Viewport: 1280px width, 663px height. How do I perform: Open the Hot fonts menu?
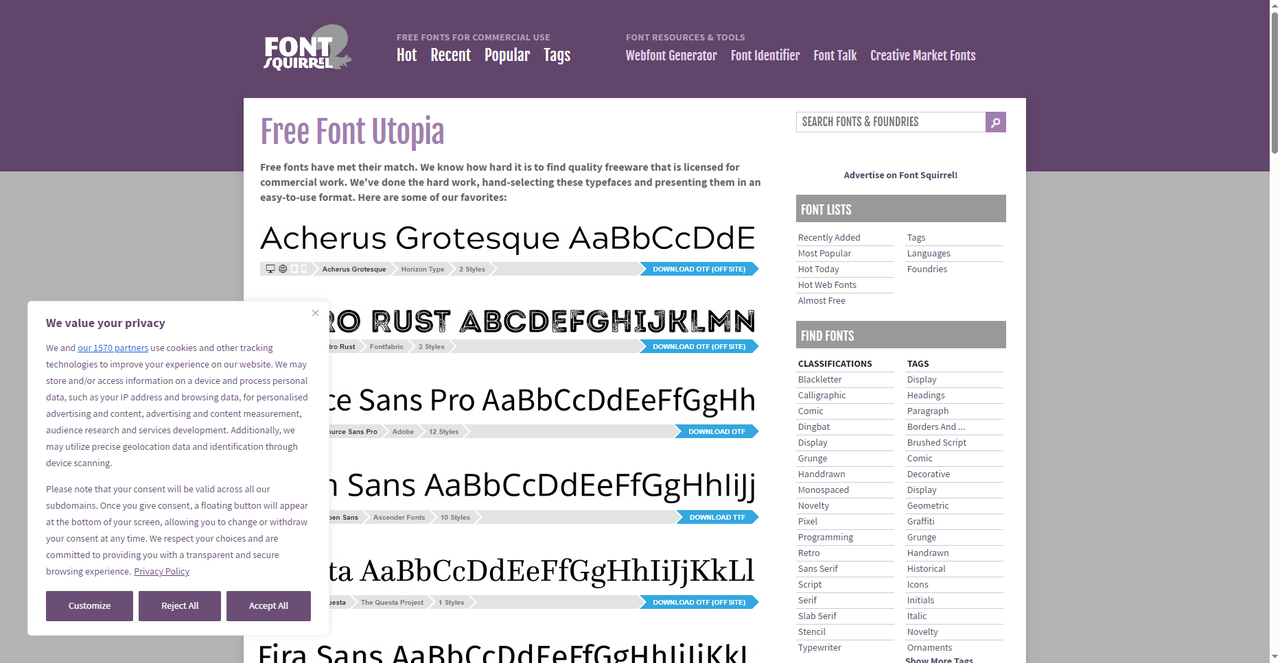pos(406,55)
